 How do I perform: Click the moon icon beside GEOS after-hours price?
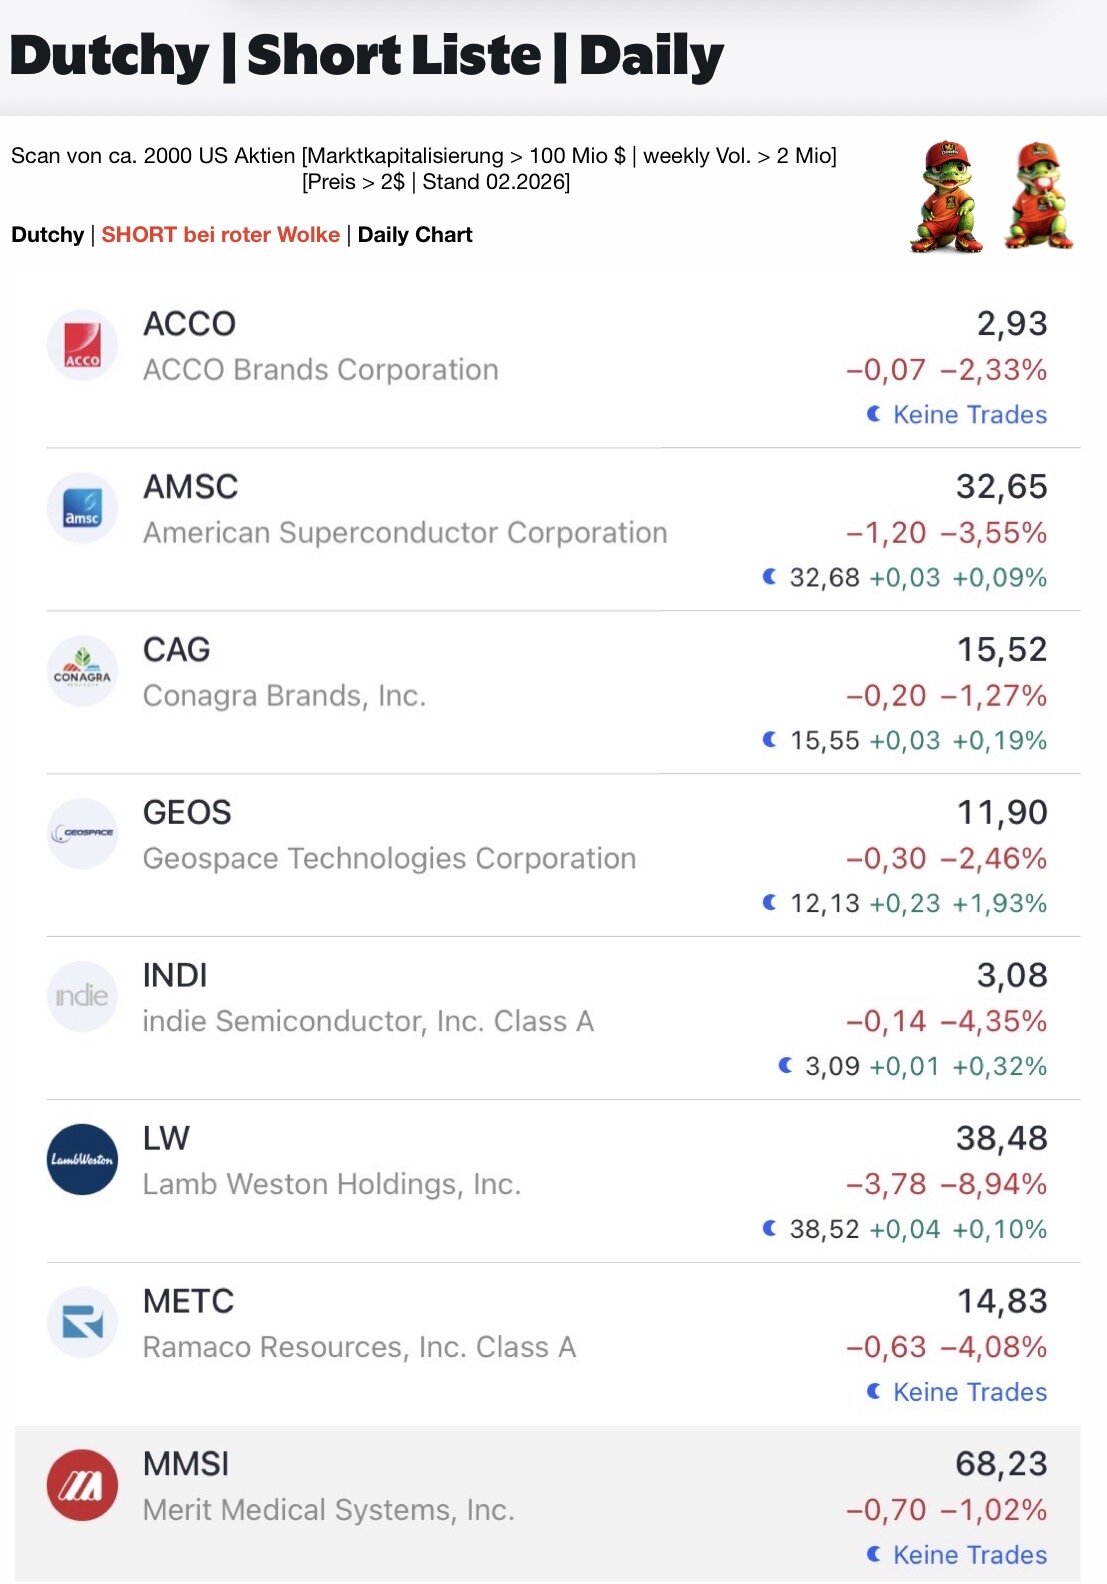pyautogui.click(x=769, y=903)
